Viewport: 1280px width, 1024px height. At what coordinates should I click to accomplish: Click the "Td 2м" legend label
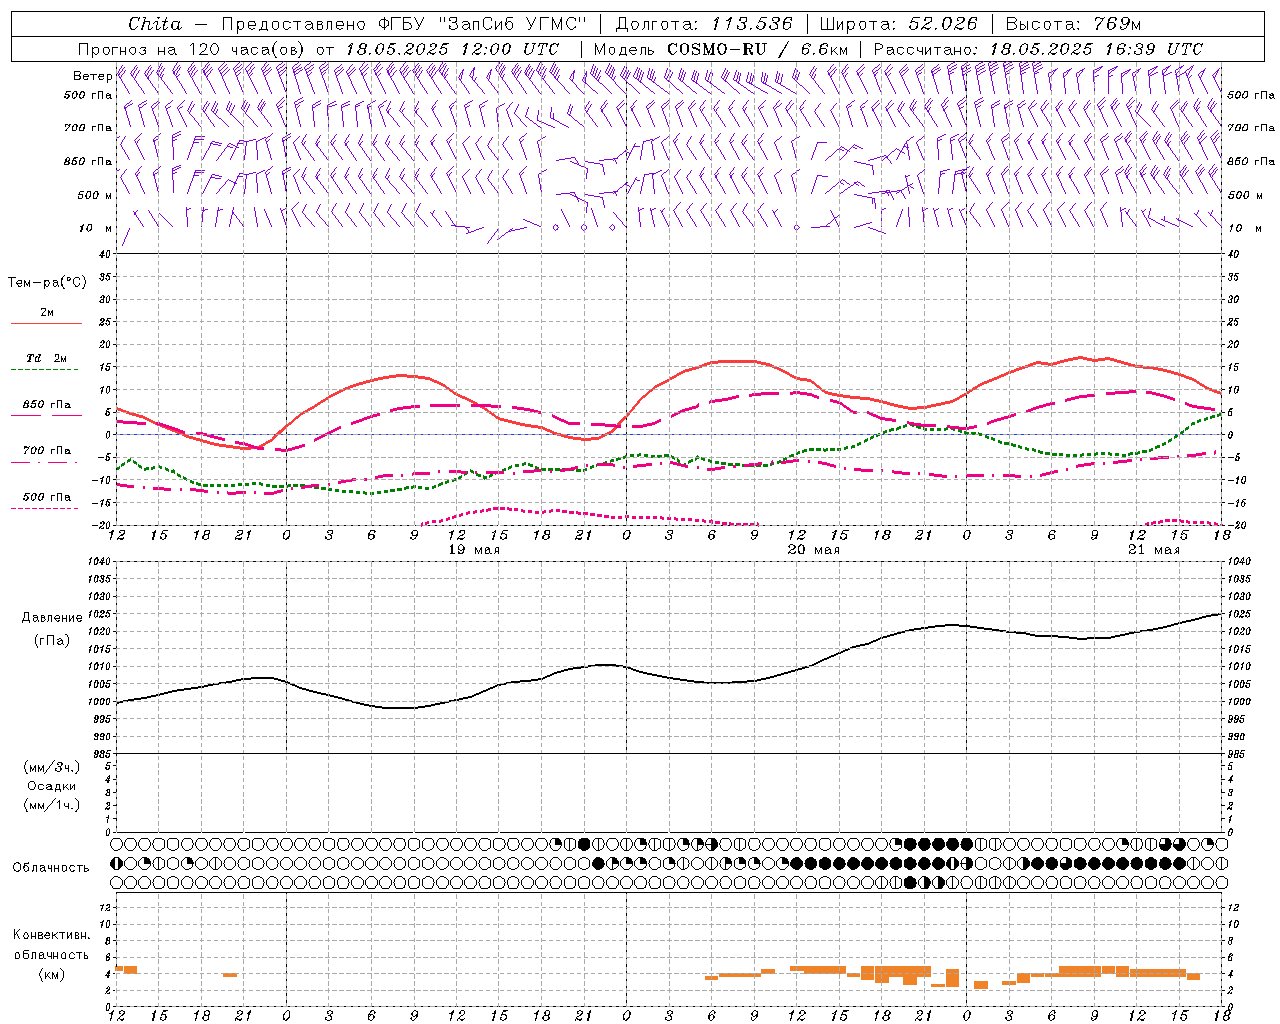47,358
